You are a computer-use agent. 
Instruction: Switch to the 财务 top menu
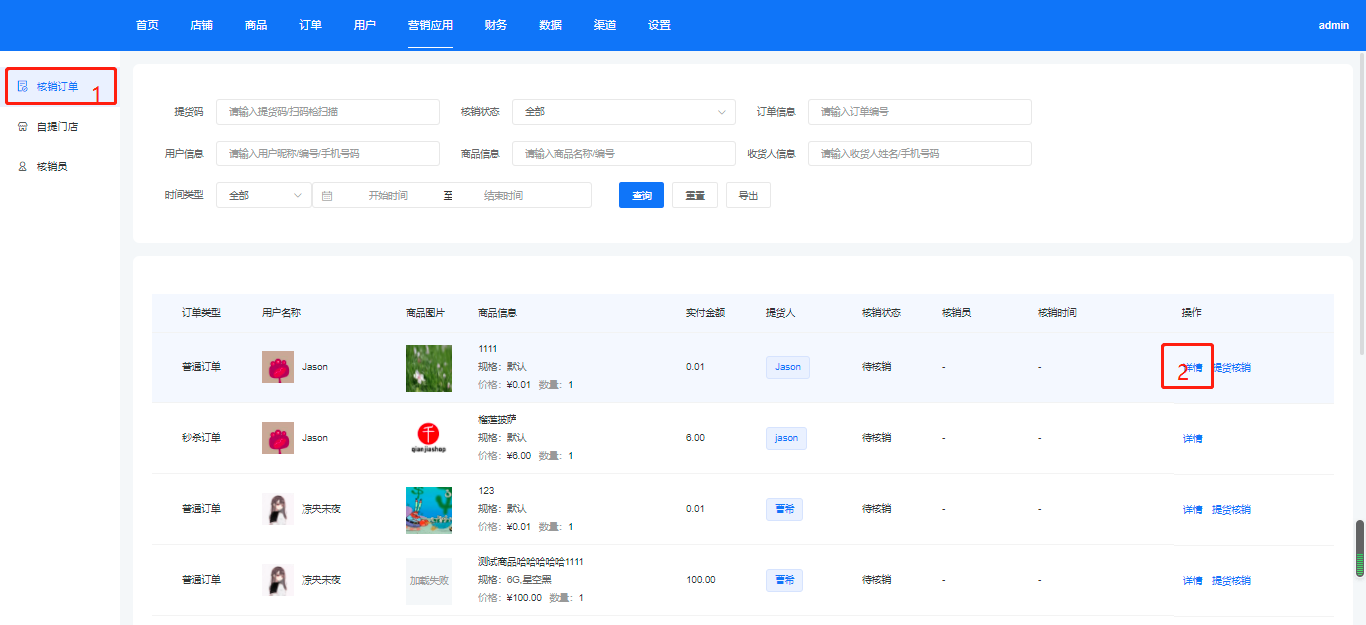(495, 25)
